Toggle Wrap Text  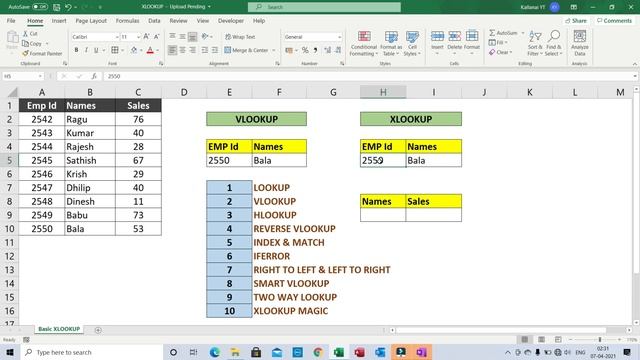(240, 37)
